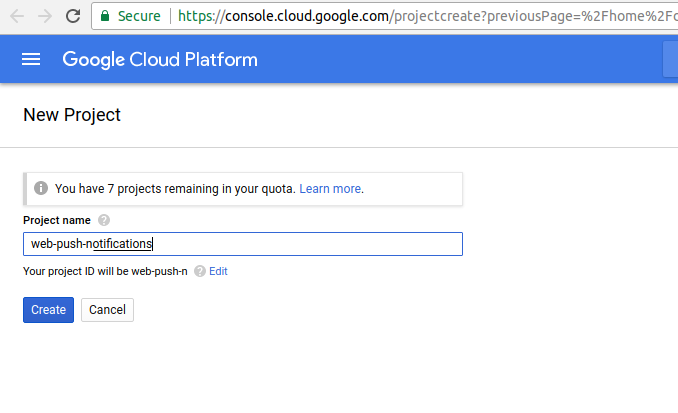Edit the project ID

[x=218, y=271]
